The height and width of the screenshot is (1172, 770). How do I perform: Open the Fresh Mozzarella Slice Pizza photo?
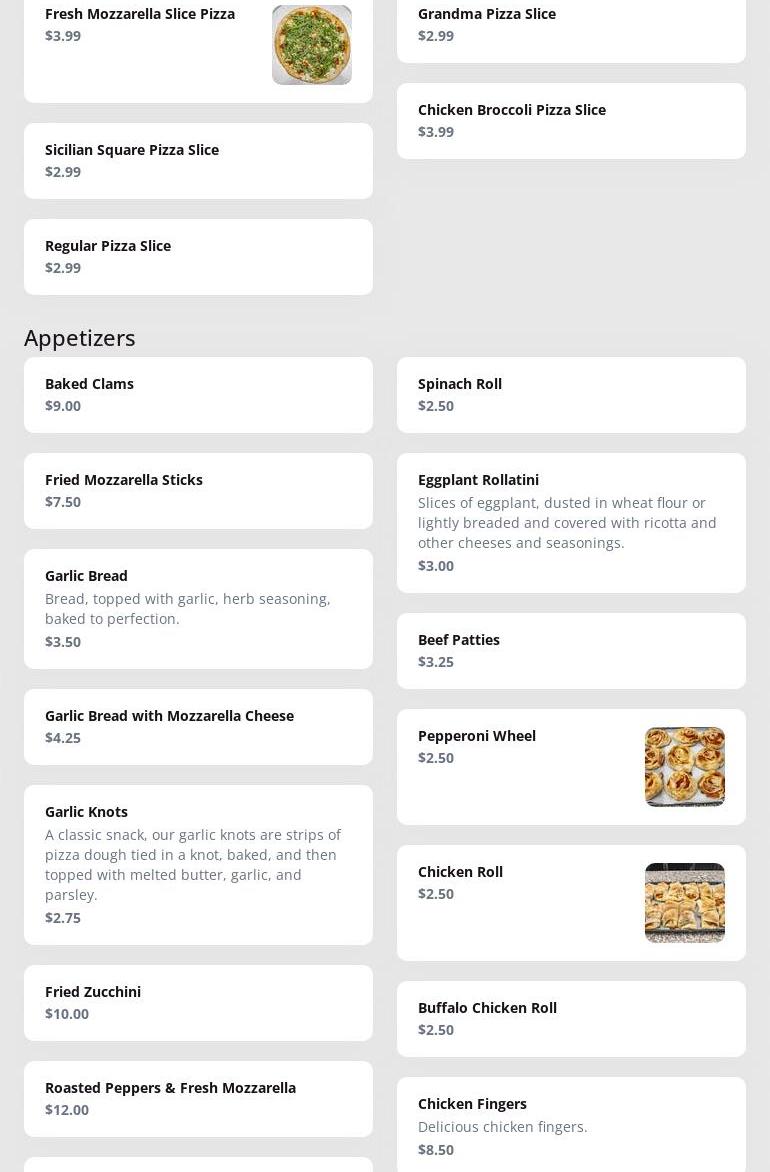(x=311, y=45)
